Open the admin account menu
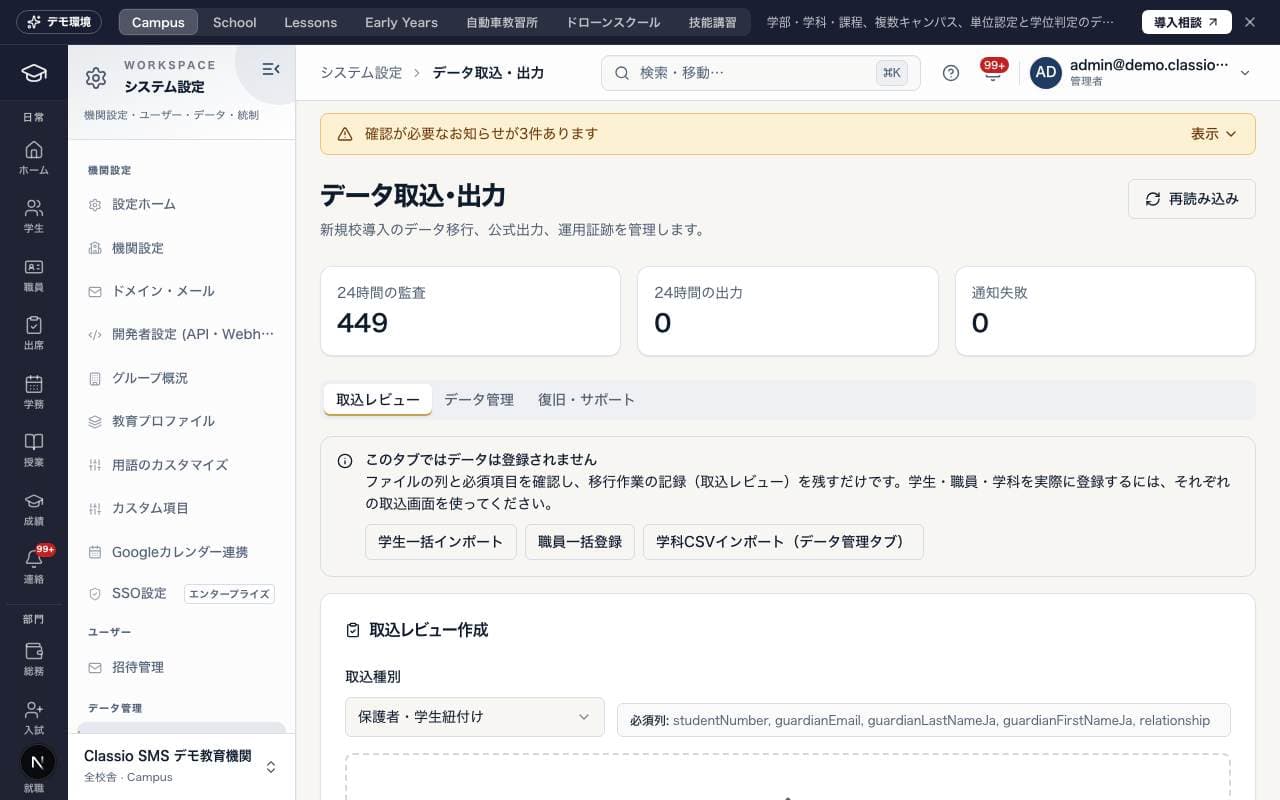Viewport: 1280px width, 800px height. 1140,73
